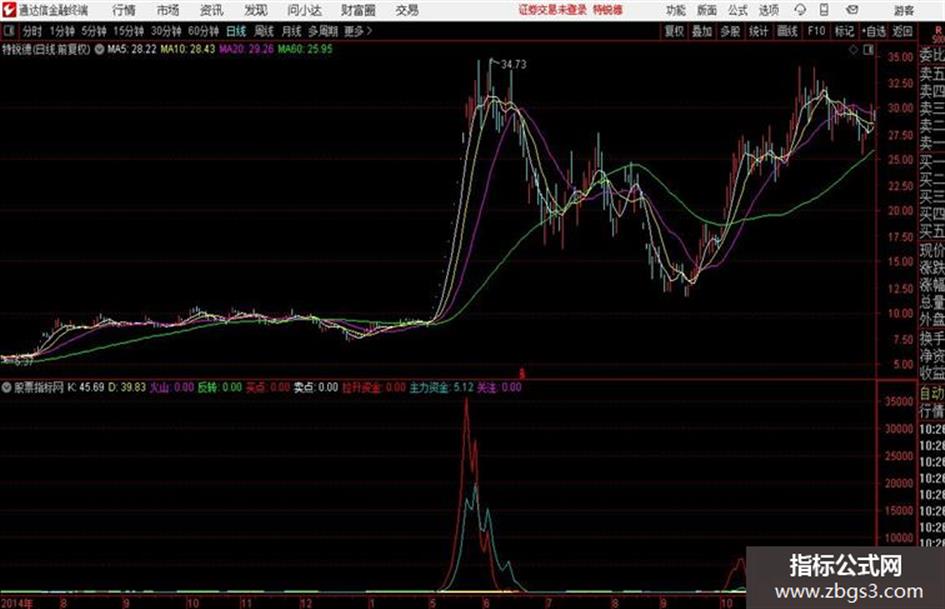Click the MA60: 25.95 label
Viewport: 945px width, 609px height.
click(305, 49)
